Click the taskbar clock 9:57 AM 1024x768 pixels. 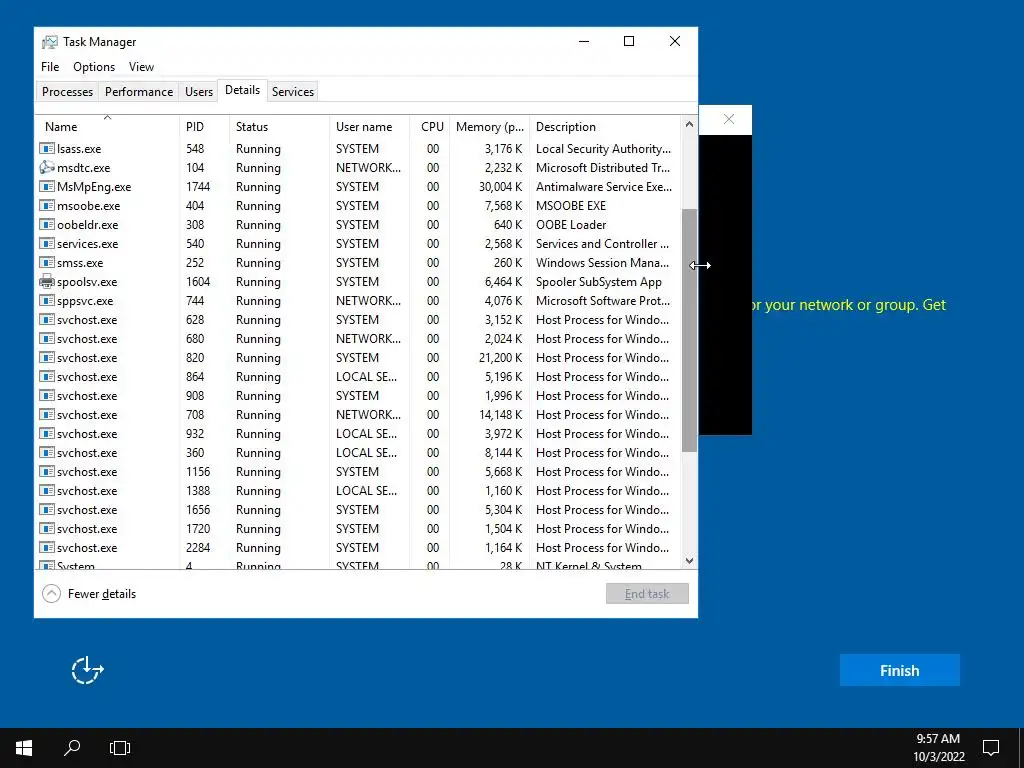(x=938, y=739)
